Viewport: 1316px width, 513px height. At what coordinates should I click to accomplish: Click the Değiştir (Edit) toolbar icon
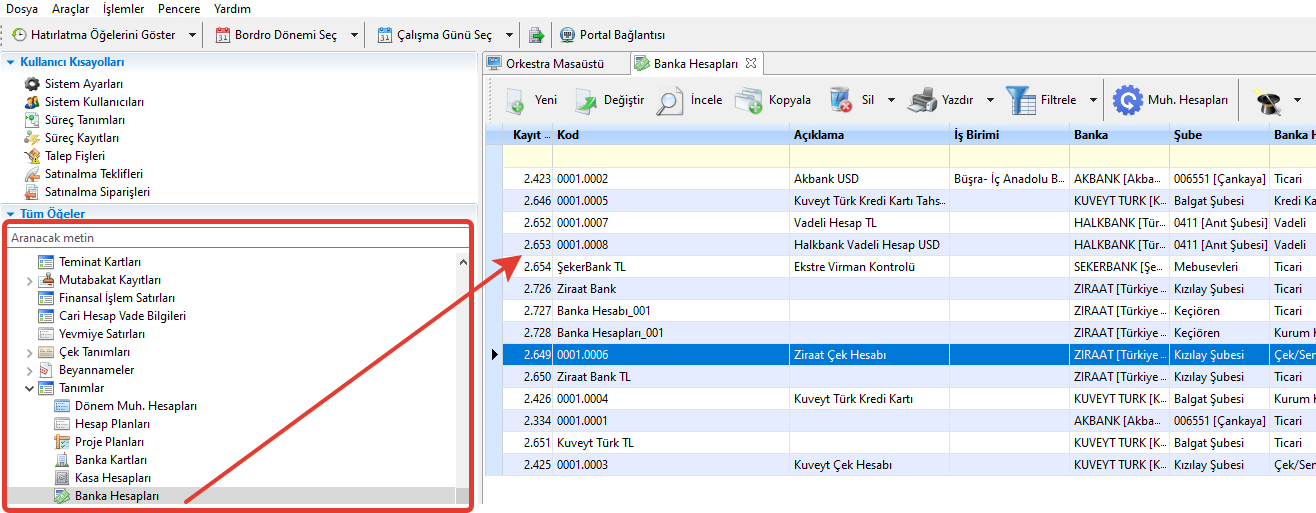pos(583,100)
